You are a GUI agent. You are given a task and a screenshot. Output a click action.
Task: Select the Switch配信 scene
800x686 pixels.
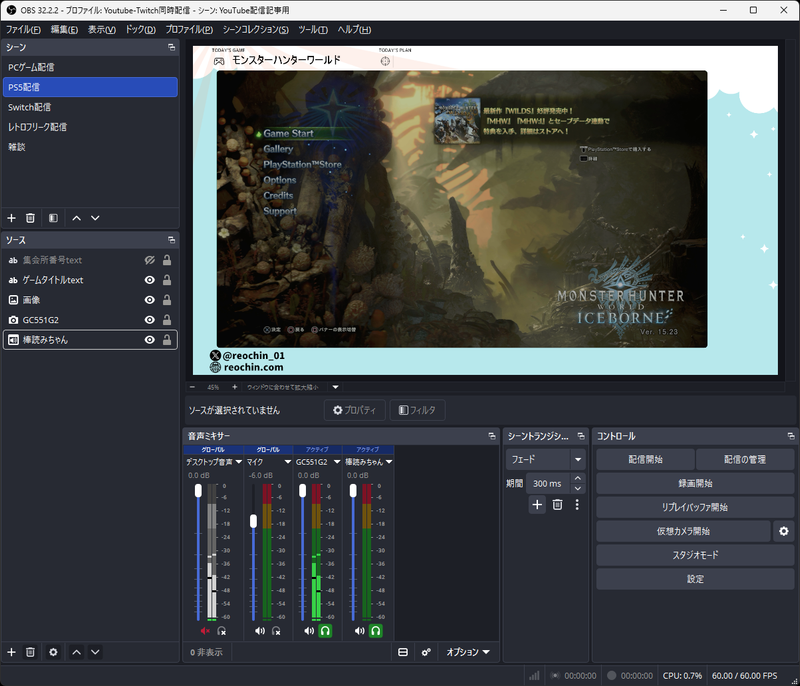tap(90, 107)
